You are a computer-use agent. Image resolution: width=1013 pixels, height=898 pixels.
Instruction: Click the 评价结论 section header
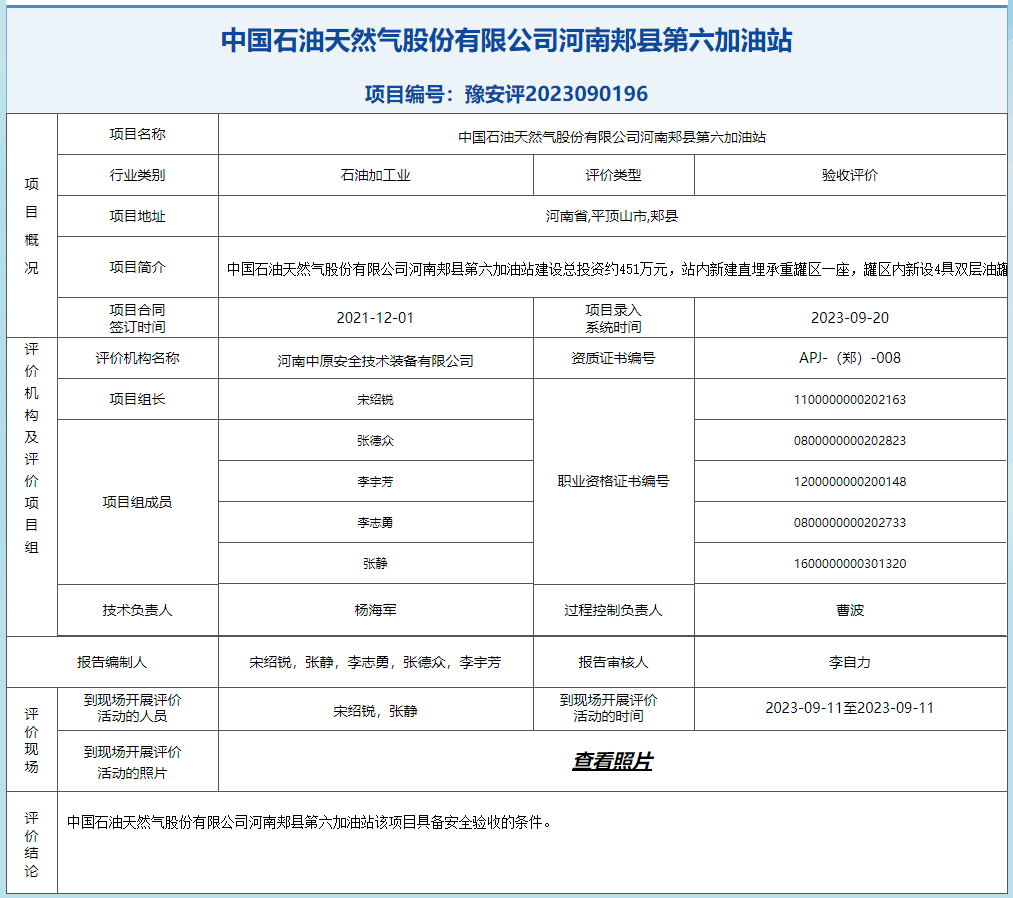point(32,844)
